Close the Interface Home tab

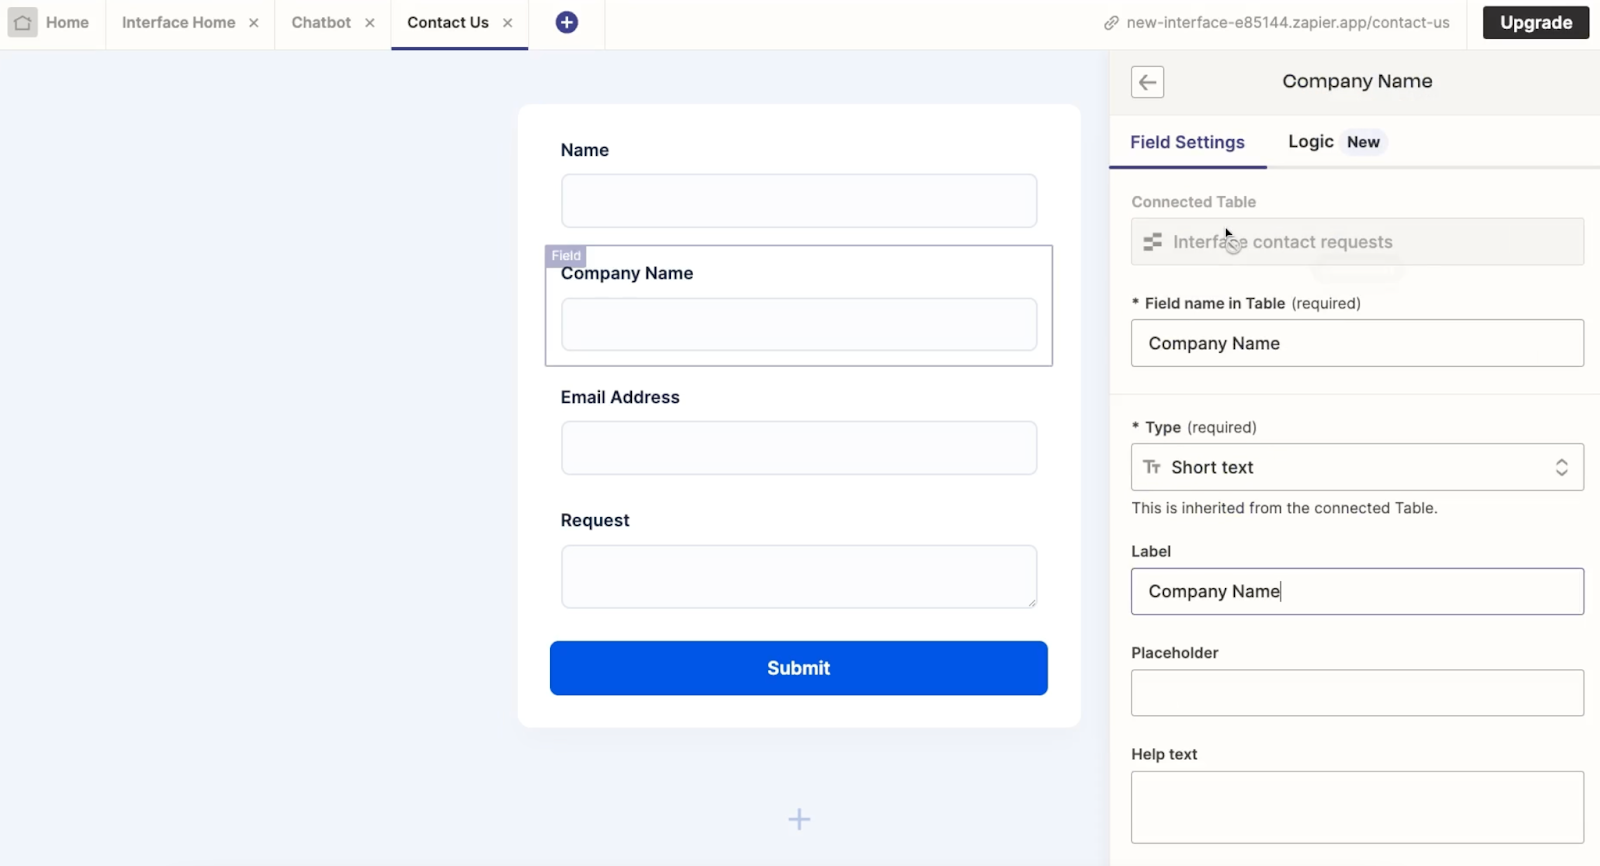tap(254, 23)
